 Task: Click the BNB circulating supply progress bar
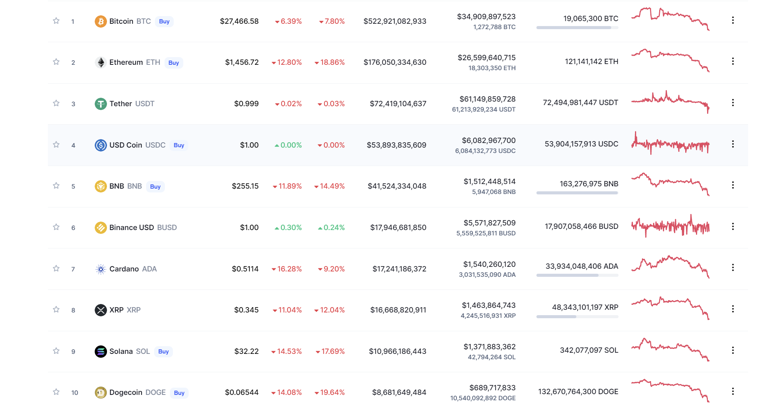coord(577,193)
